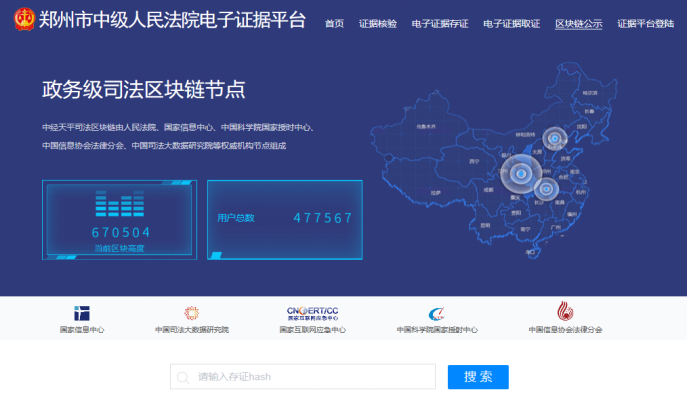The image size is (688, 404).
Task: Click the 乌鲁木齐 label on the map
Action: [426, 126]
